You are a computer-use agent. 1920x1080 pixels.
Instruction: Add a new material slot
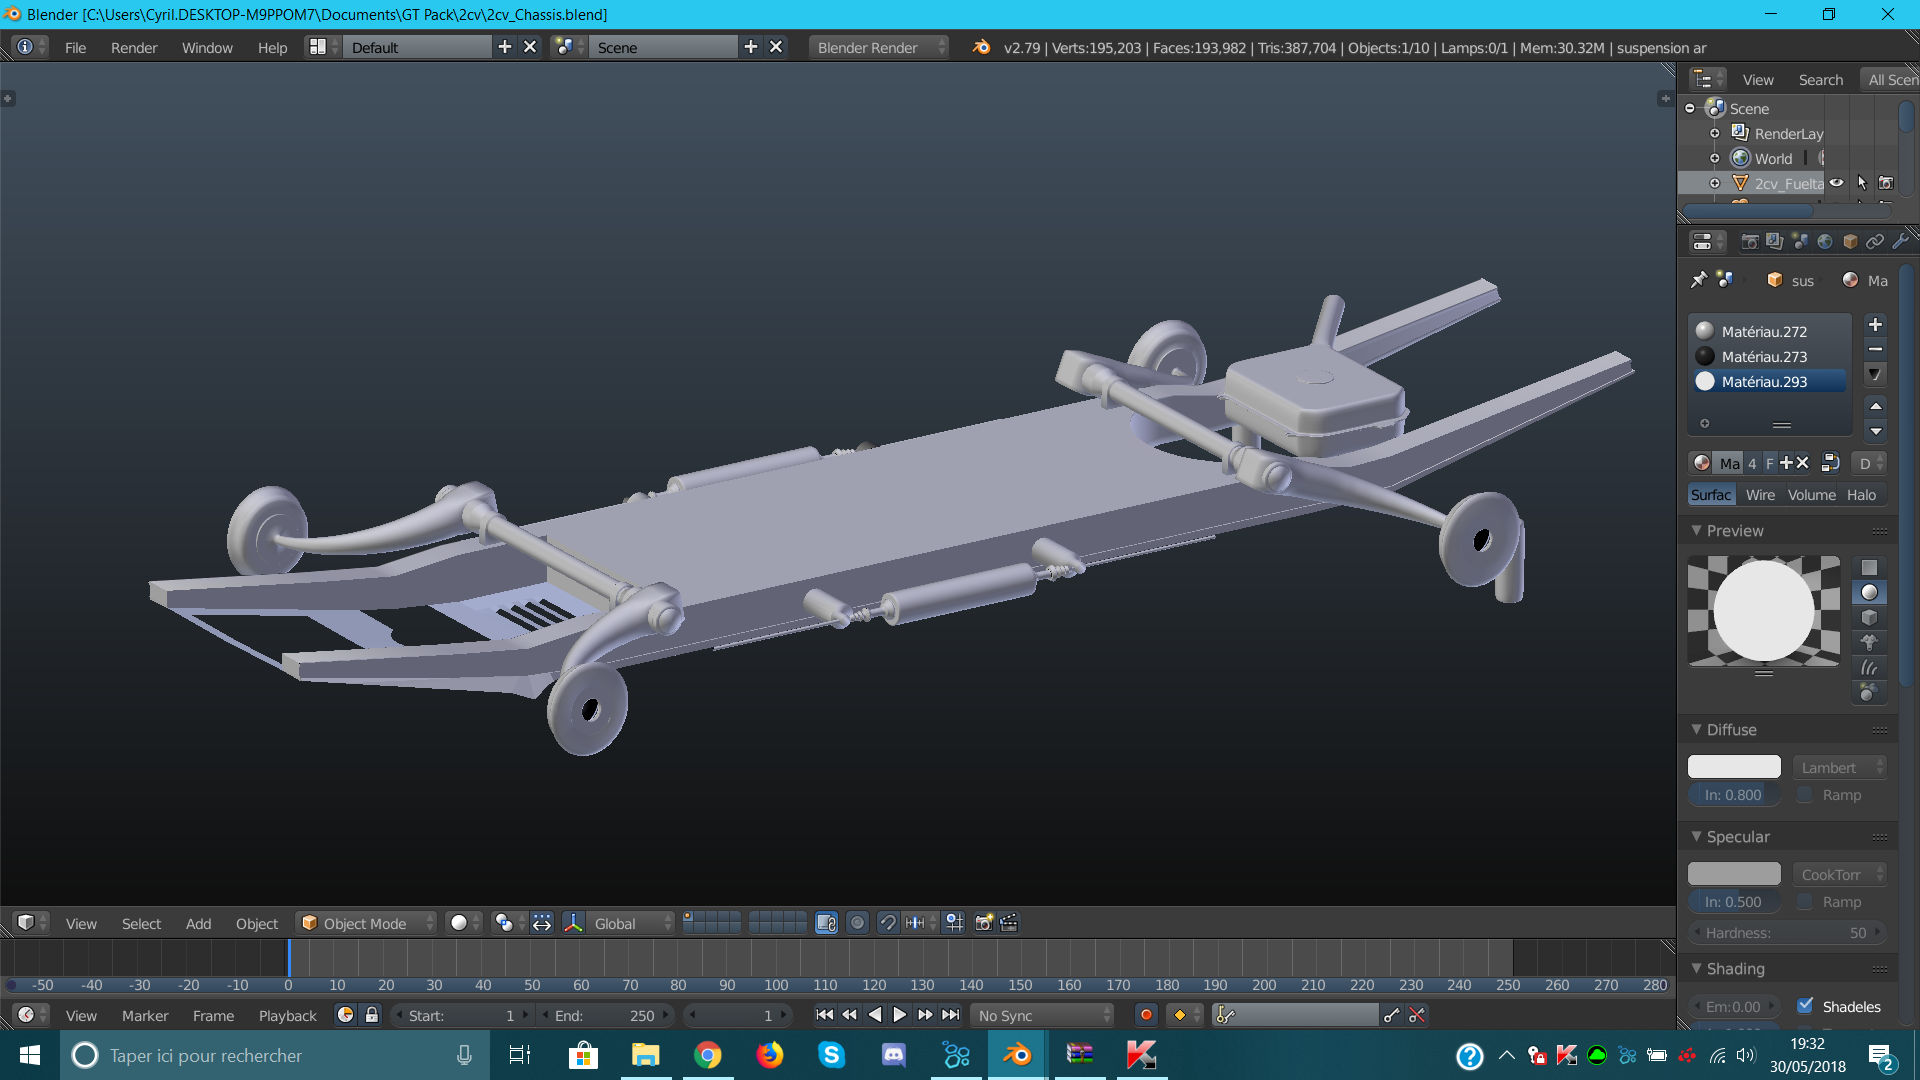1875,324
